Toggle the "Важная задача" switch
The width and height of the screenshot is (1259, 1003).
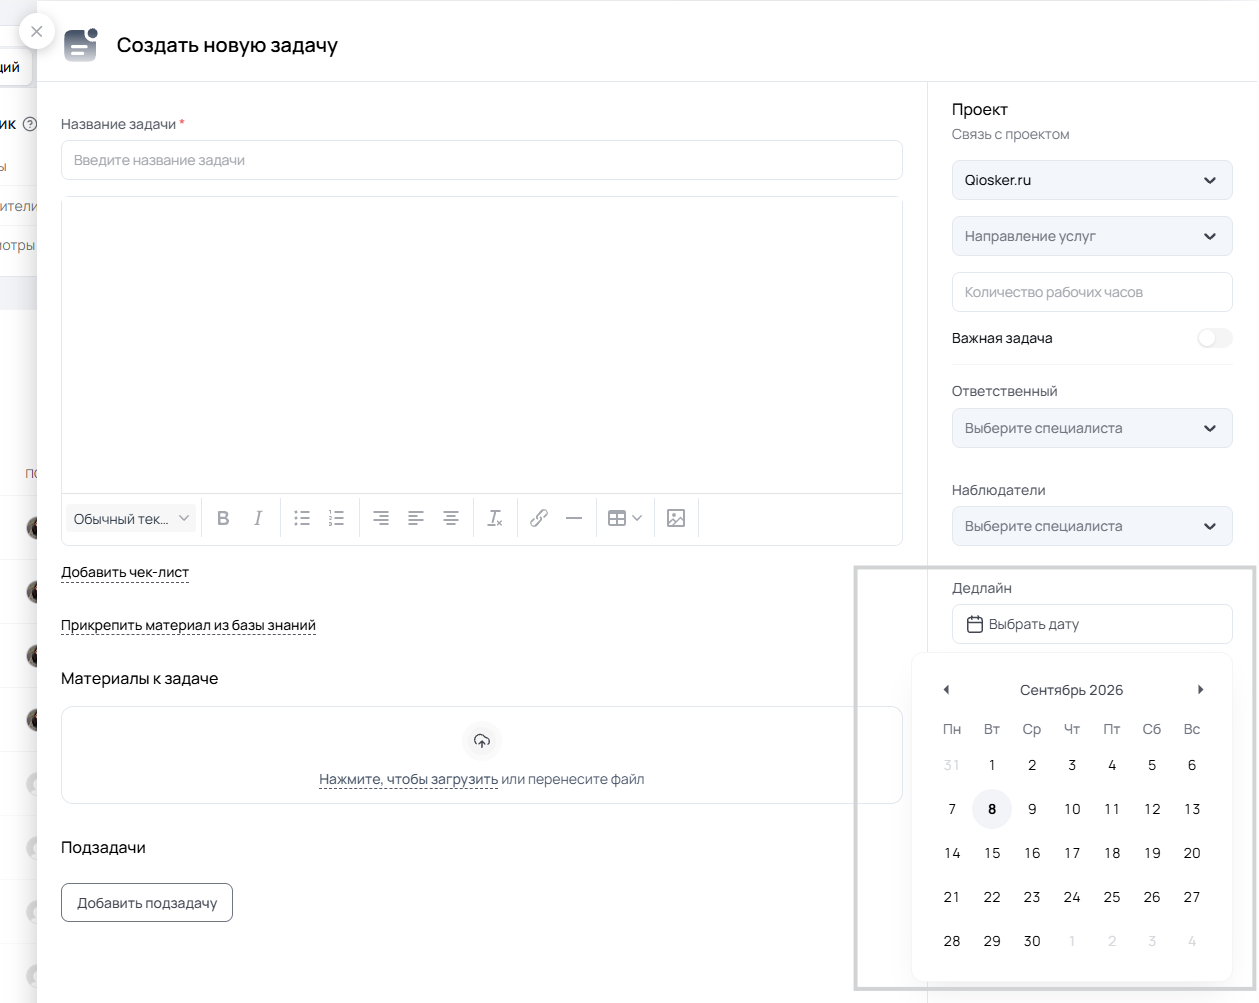[x=1214, y=338]
